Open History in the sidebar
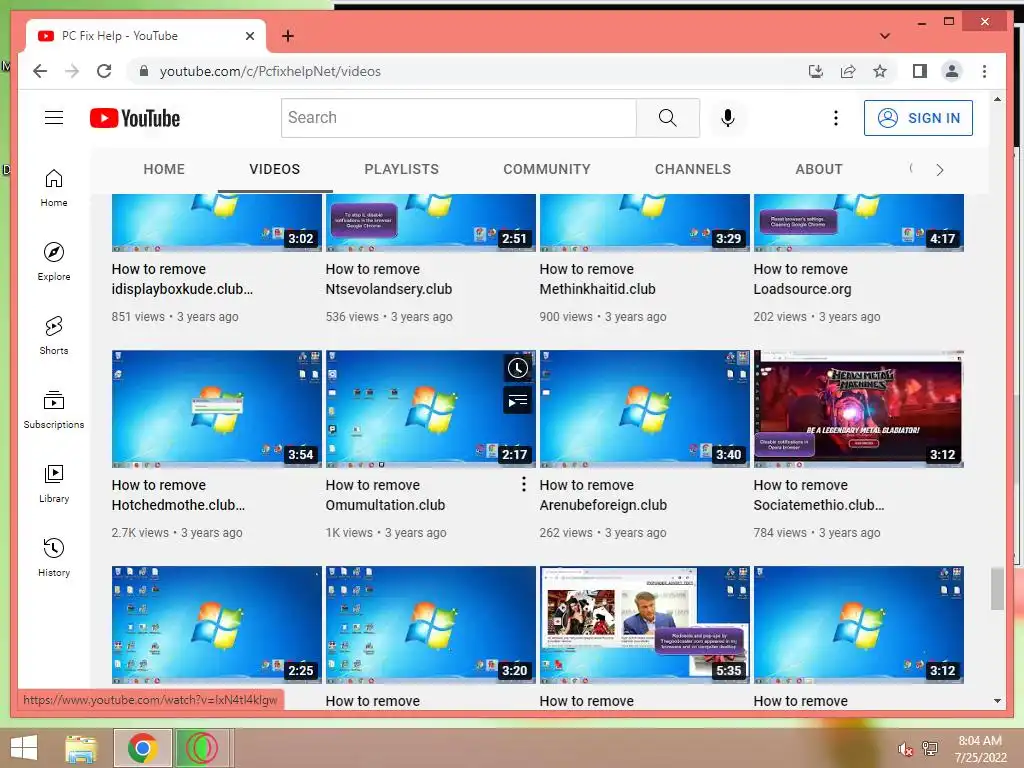This screenshot has width=1024, height=768. 54,557
